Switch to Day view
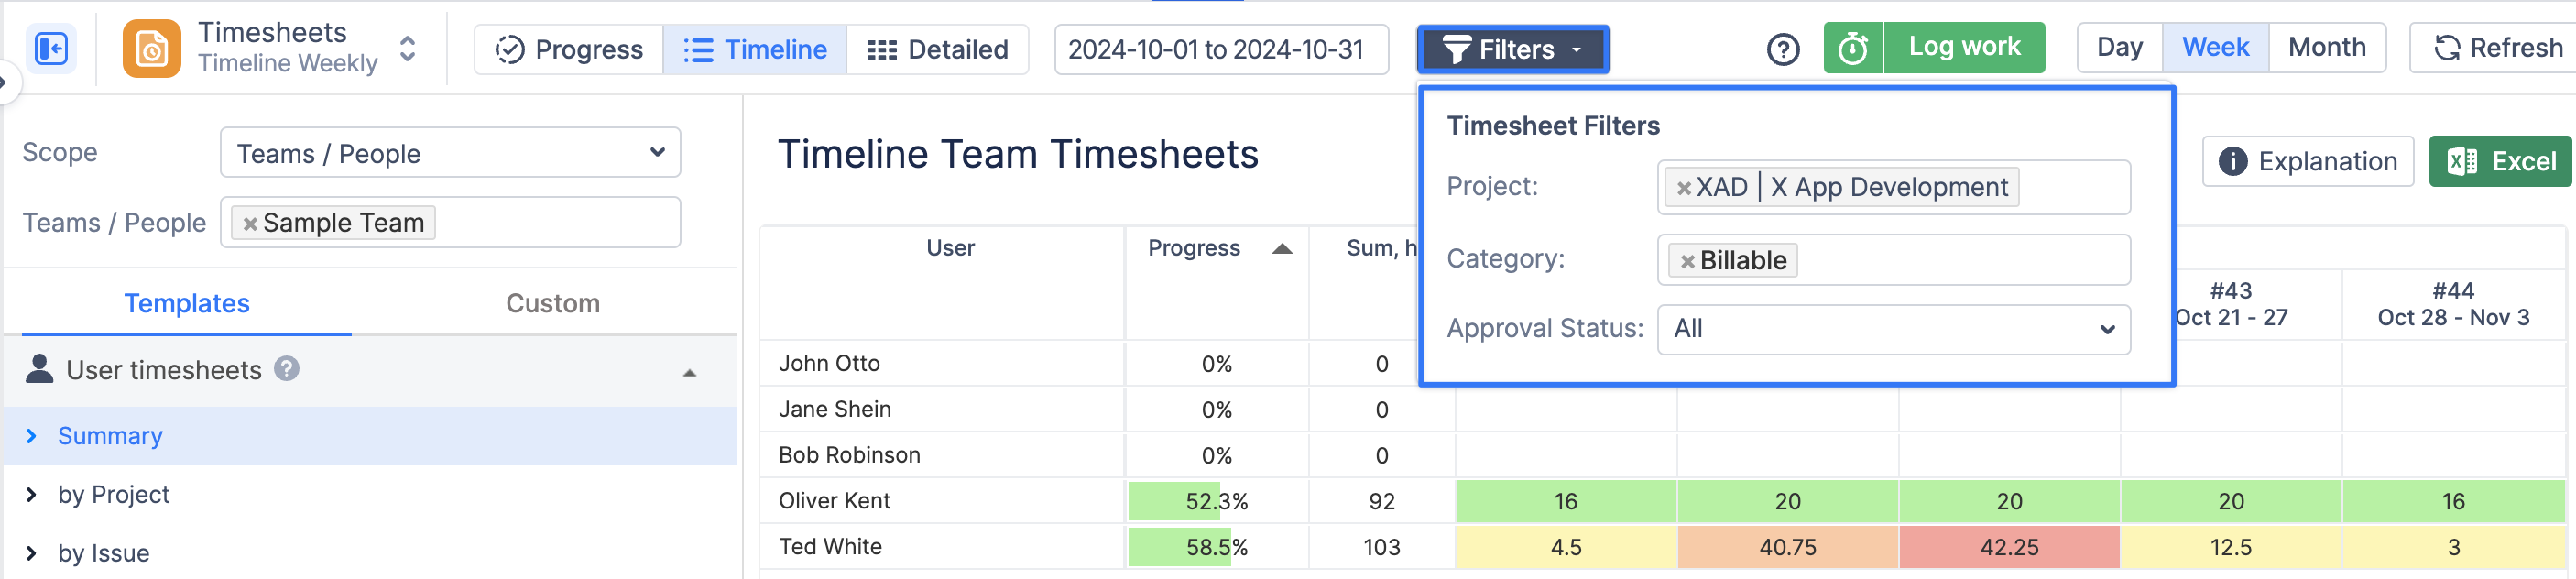This screenshot has height=579, width=2576. point(2119,48)
